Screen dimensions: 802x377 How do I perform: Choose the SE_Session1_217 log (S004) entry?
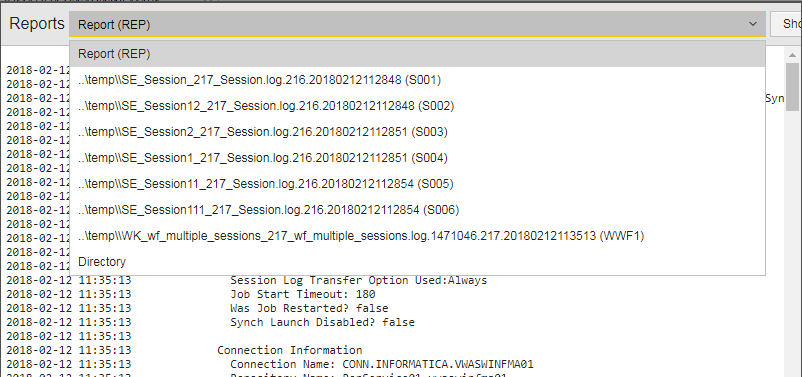pyautogui.click(x=417, y=158)
